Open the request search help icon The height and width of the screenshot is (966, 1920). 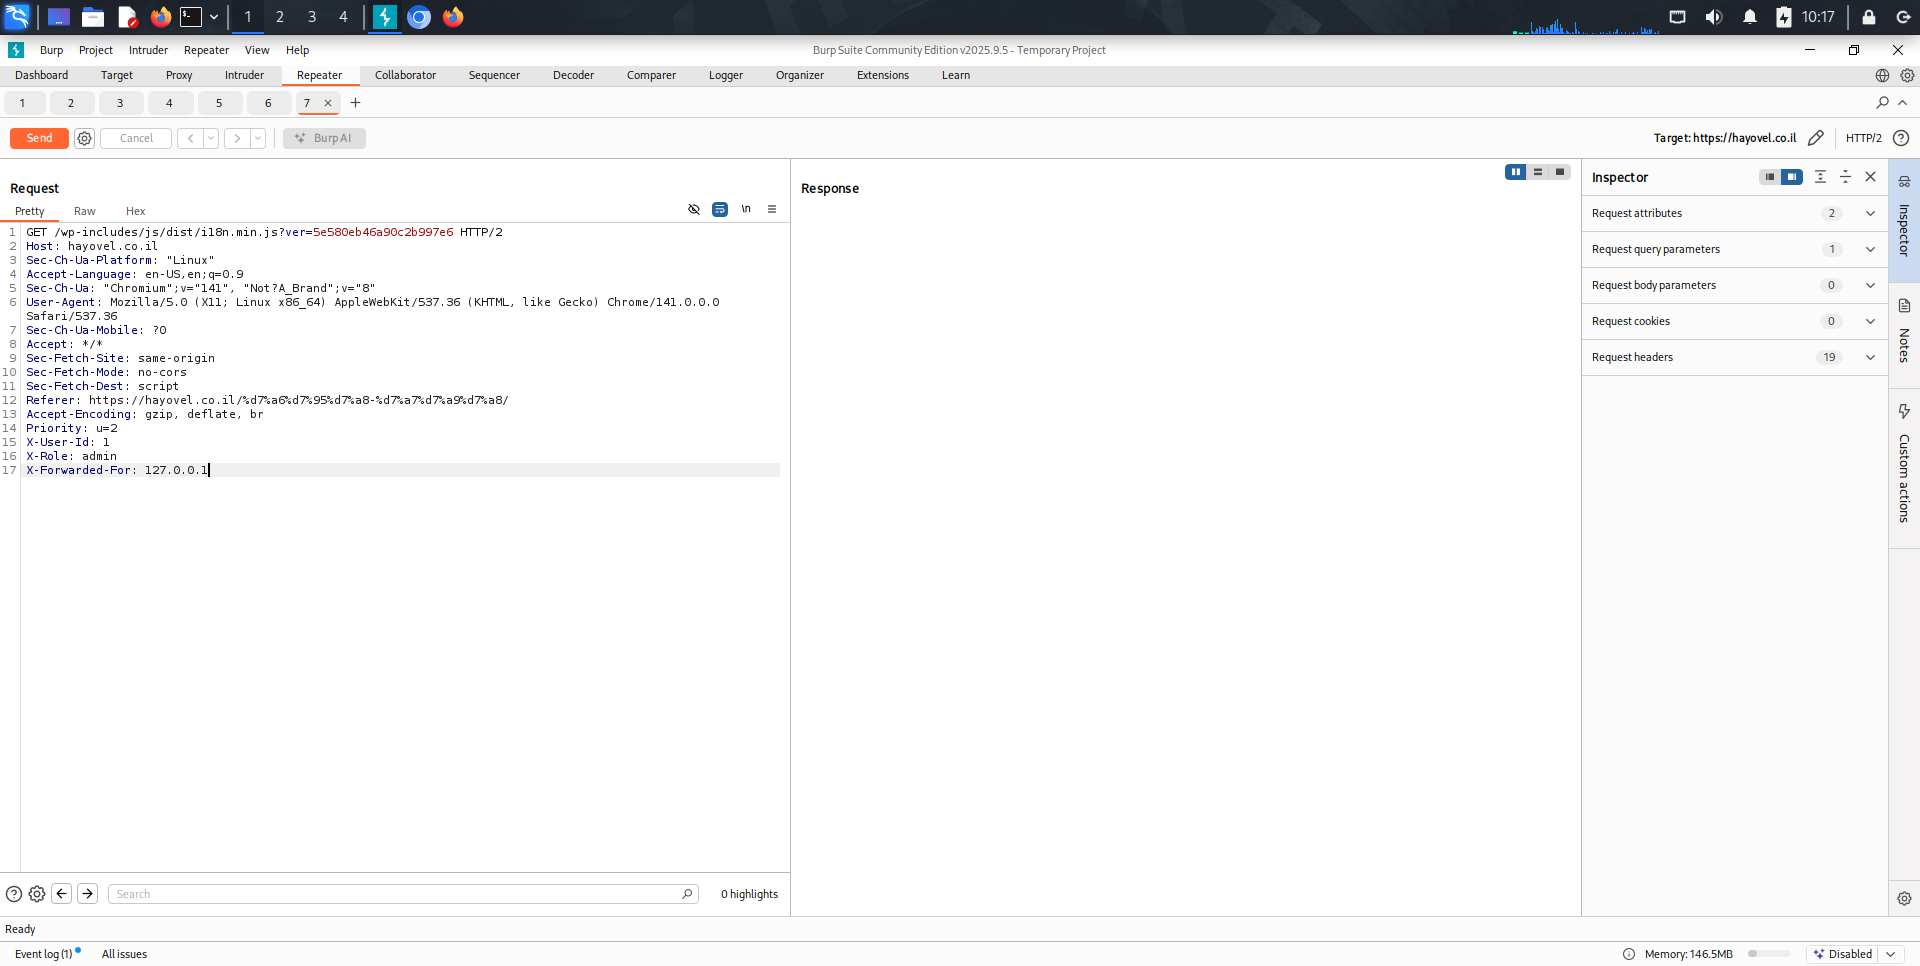14,894
